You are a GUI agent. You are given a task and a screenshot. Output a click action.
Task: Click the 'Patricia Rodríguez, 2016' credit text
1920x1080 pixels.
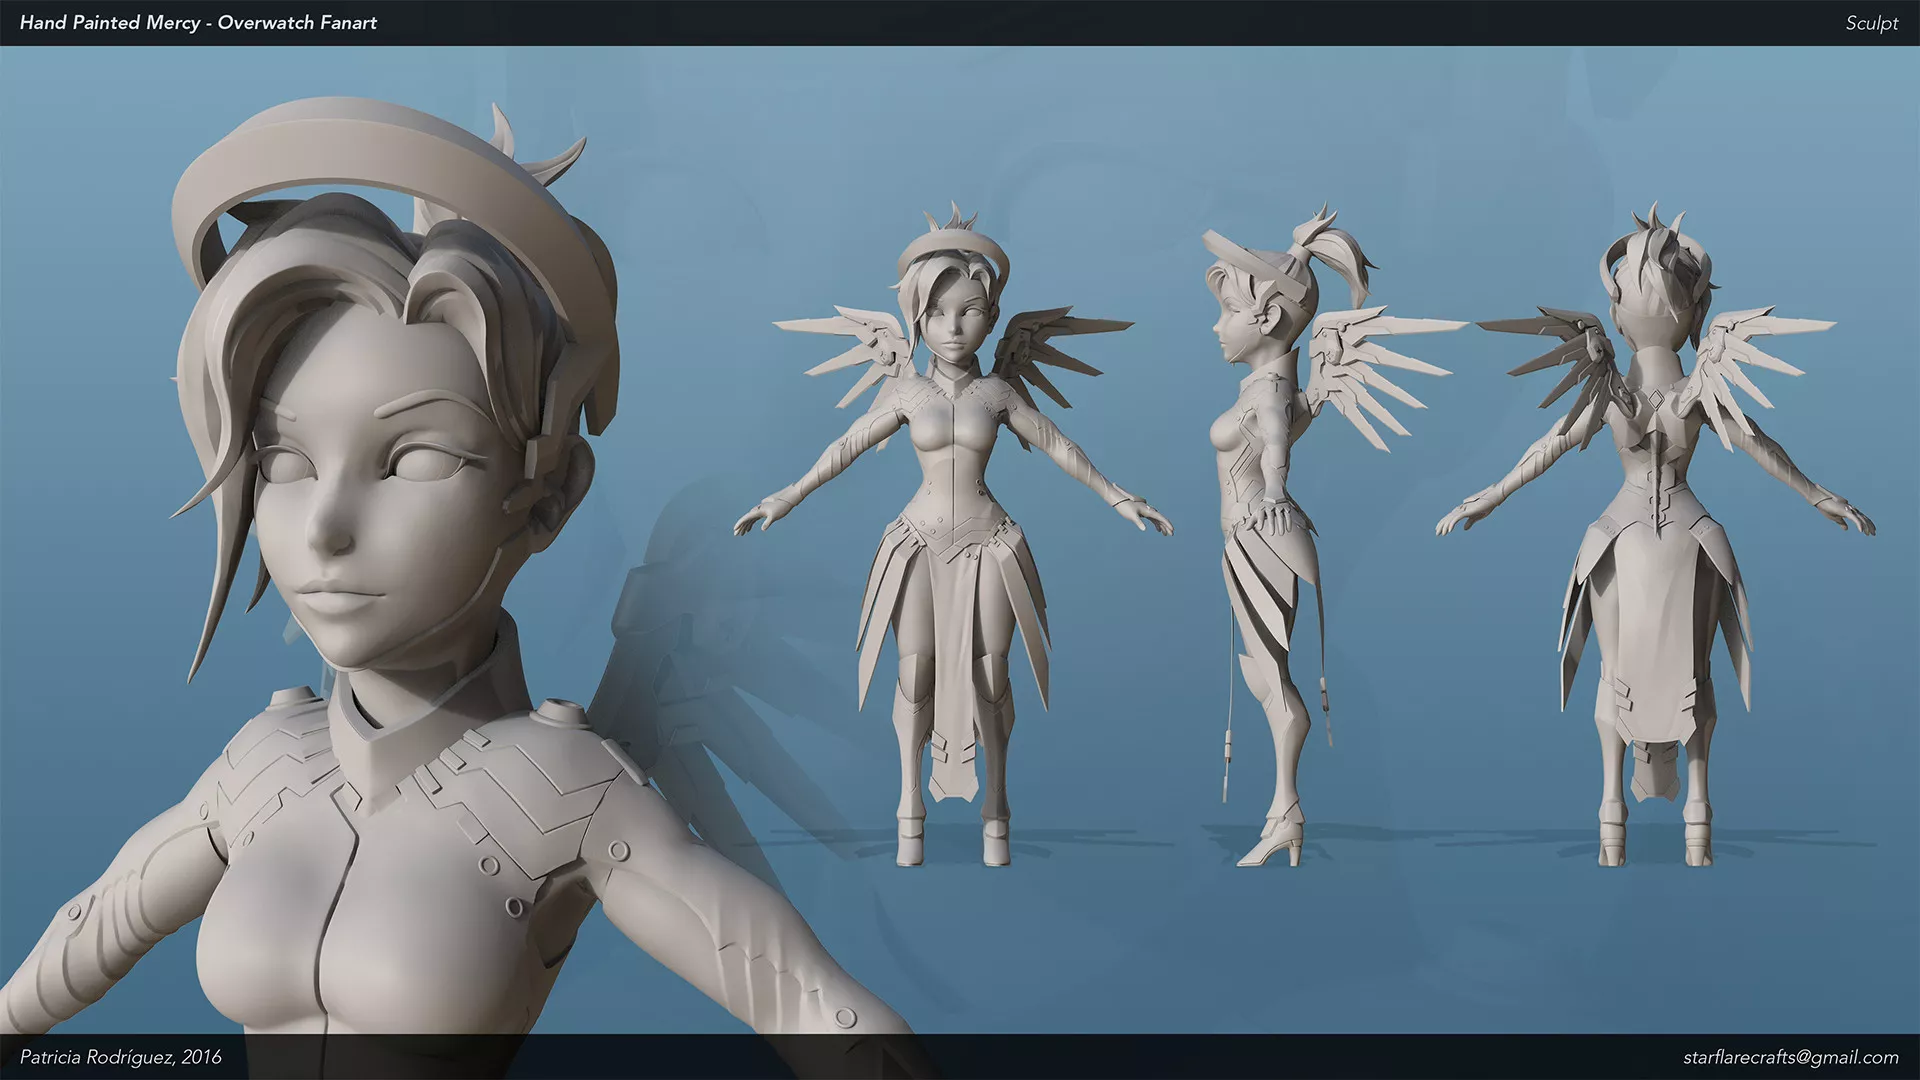click(x=121, y=1057)
